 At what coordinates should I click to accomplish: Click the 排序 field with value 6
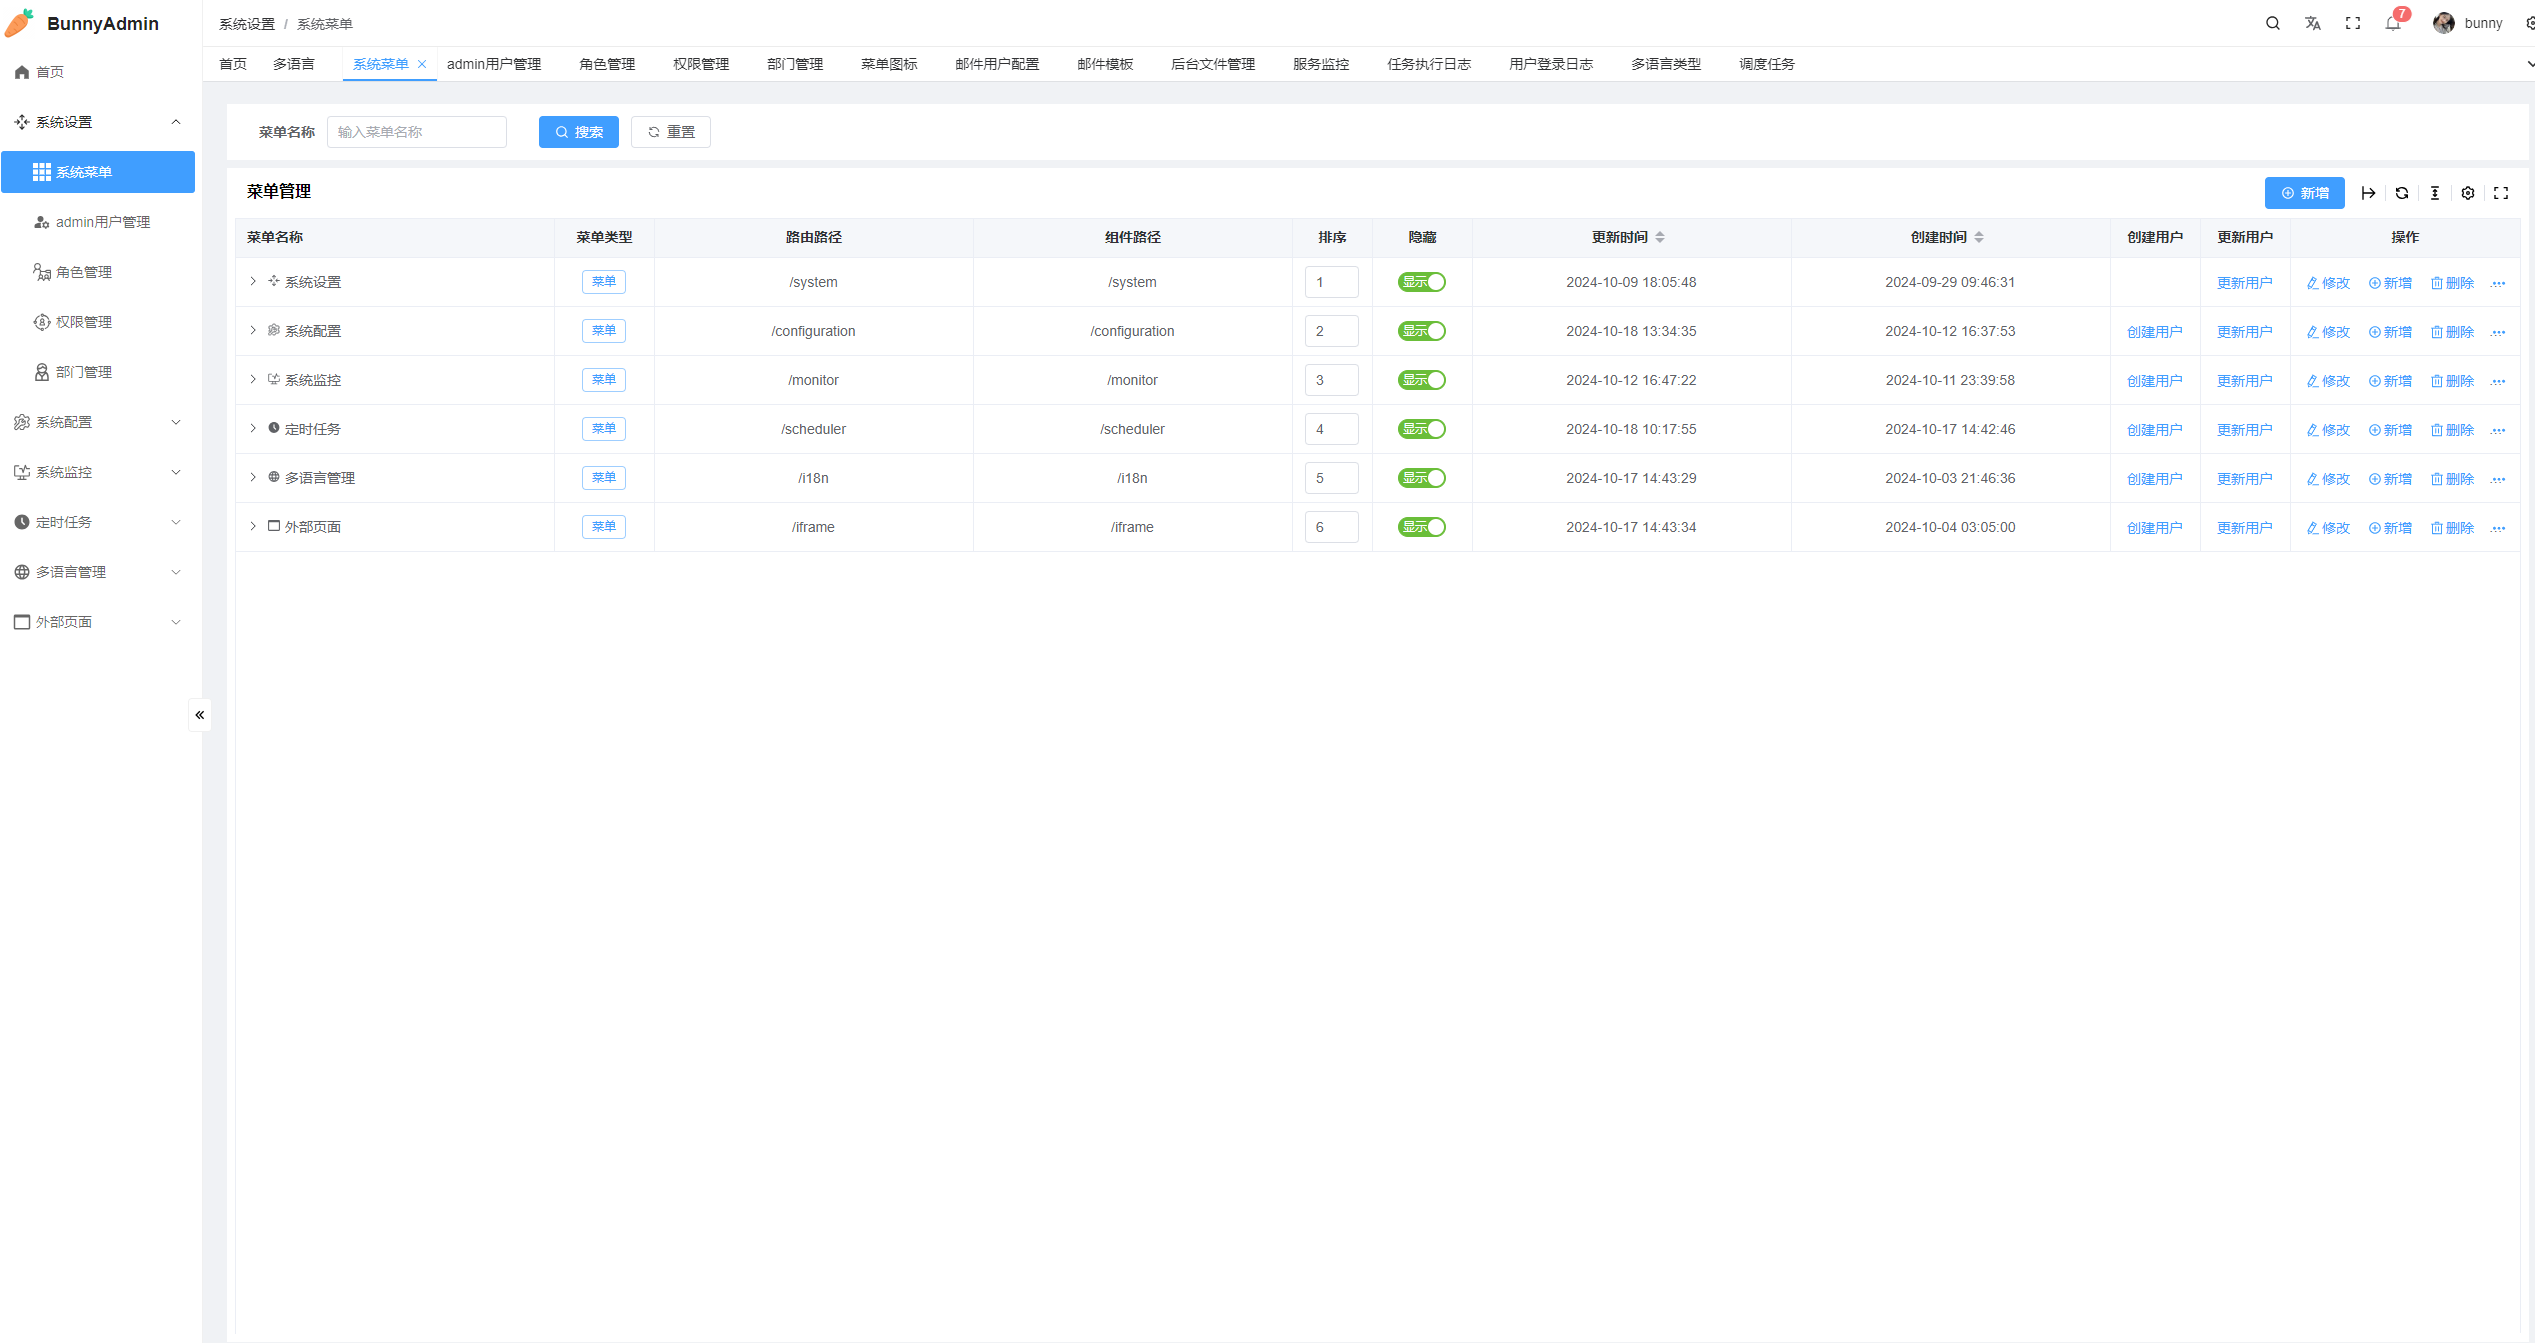pos(1332,527)
